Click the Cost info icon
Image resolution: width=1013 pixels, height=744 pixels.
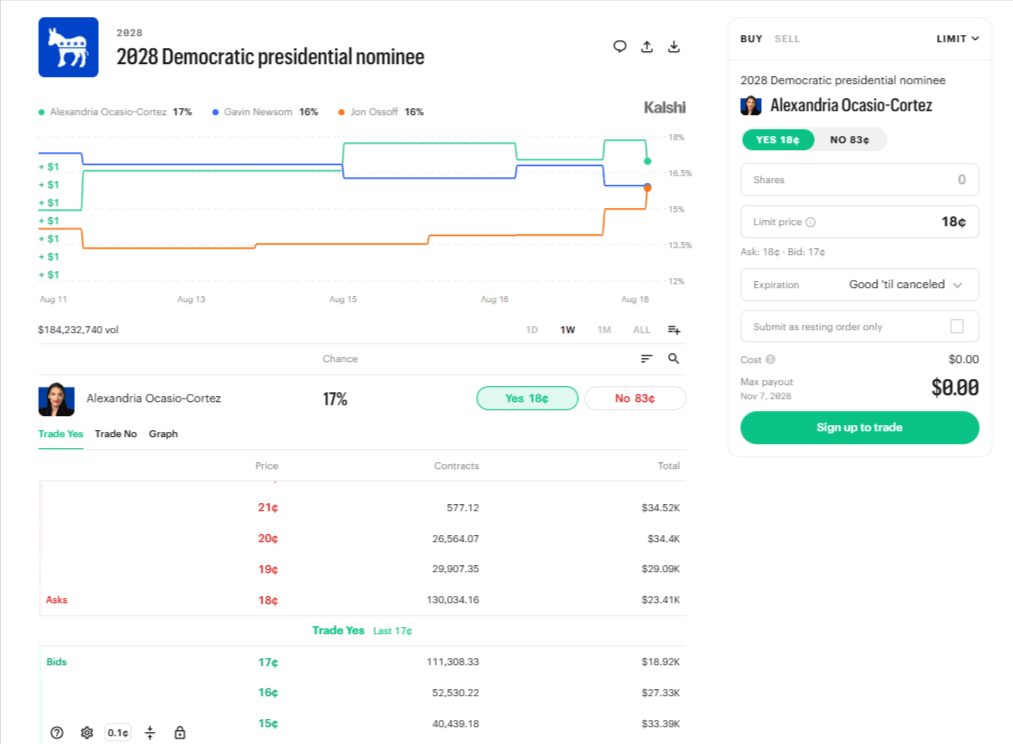(x=771, y=360)
